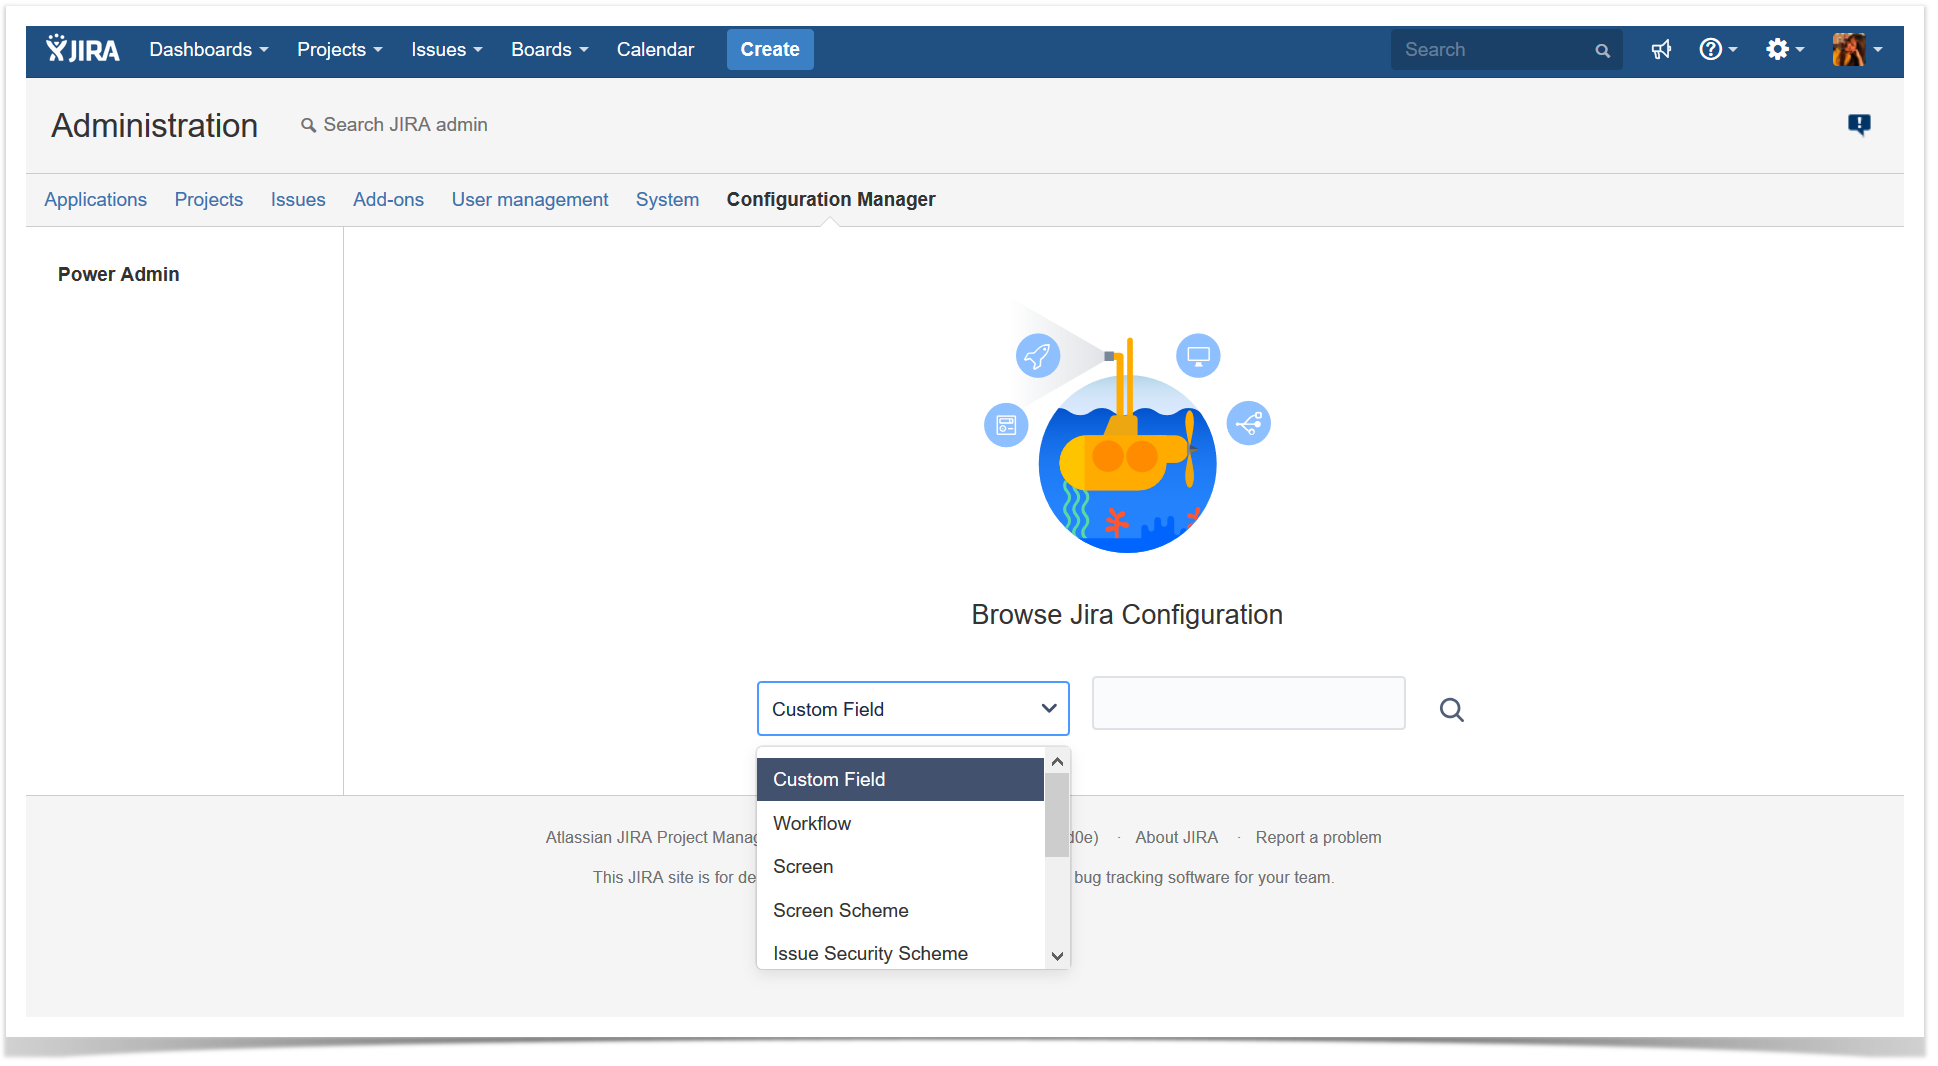Image resolution: width=1938 pixels, height=1066 pixels.
Task: Select Screen from the dropdown list
Action: pos(900,866)
